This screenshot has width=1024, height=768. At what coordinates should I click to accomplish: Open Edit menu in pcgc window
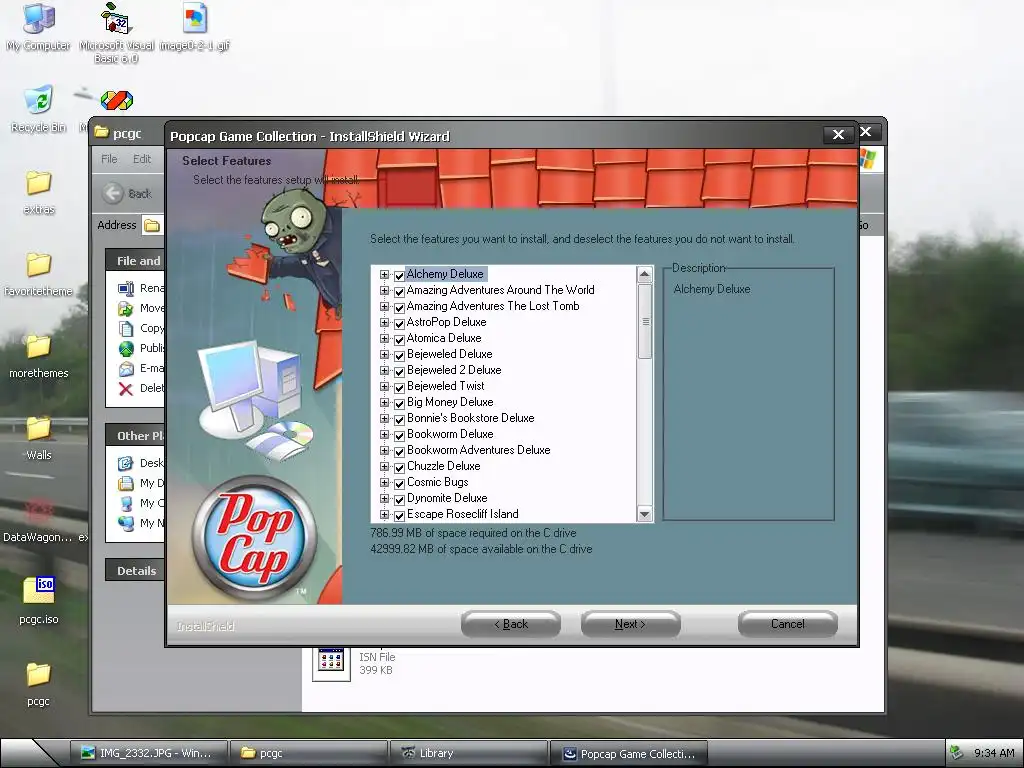142,159
